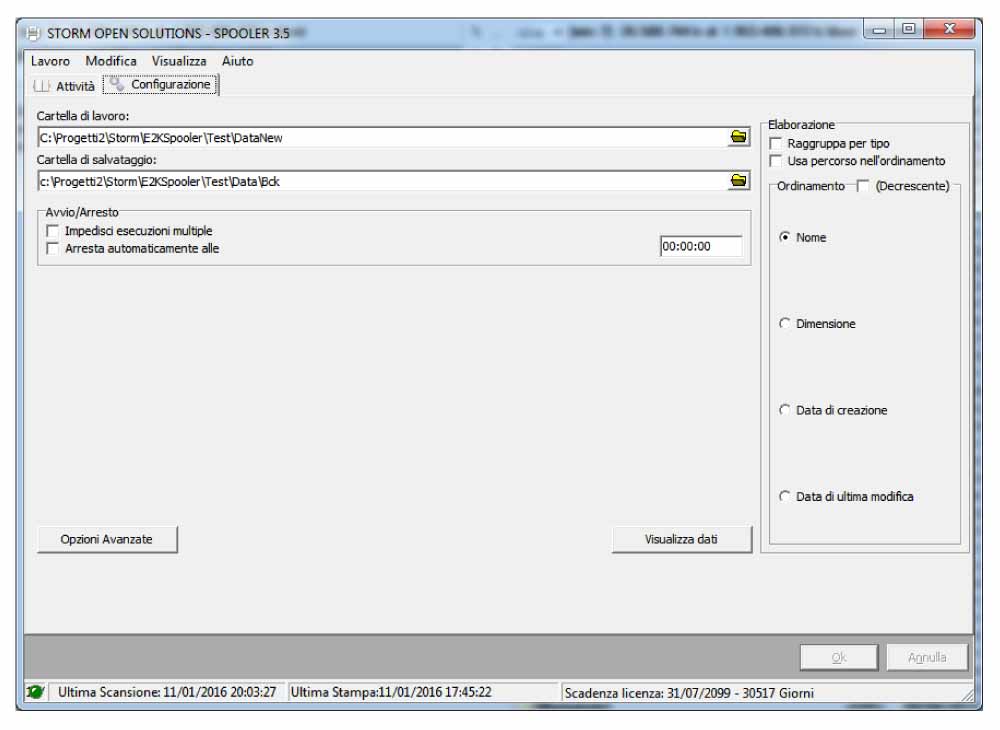Switch to the Attività tab
Image resolution: width=1000 pixels, height=730 pixels.
(64, 86)
